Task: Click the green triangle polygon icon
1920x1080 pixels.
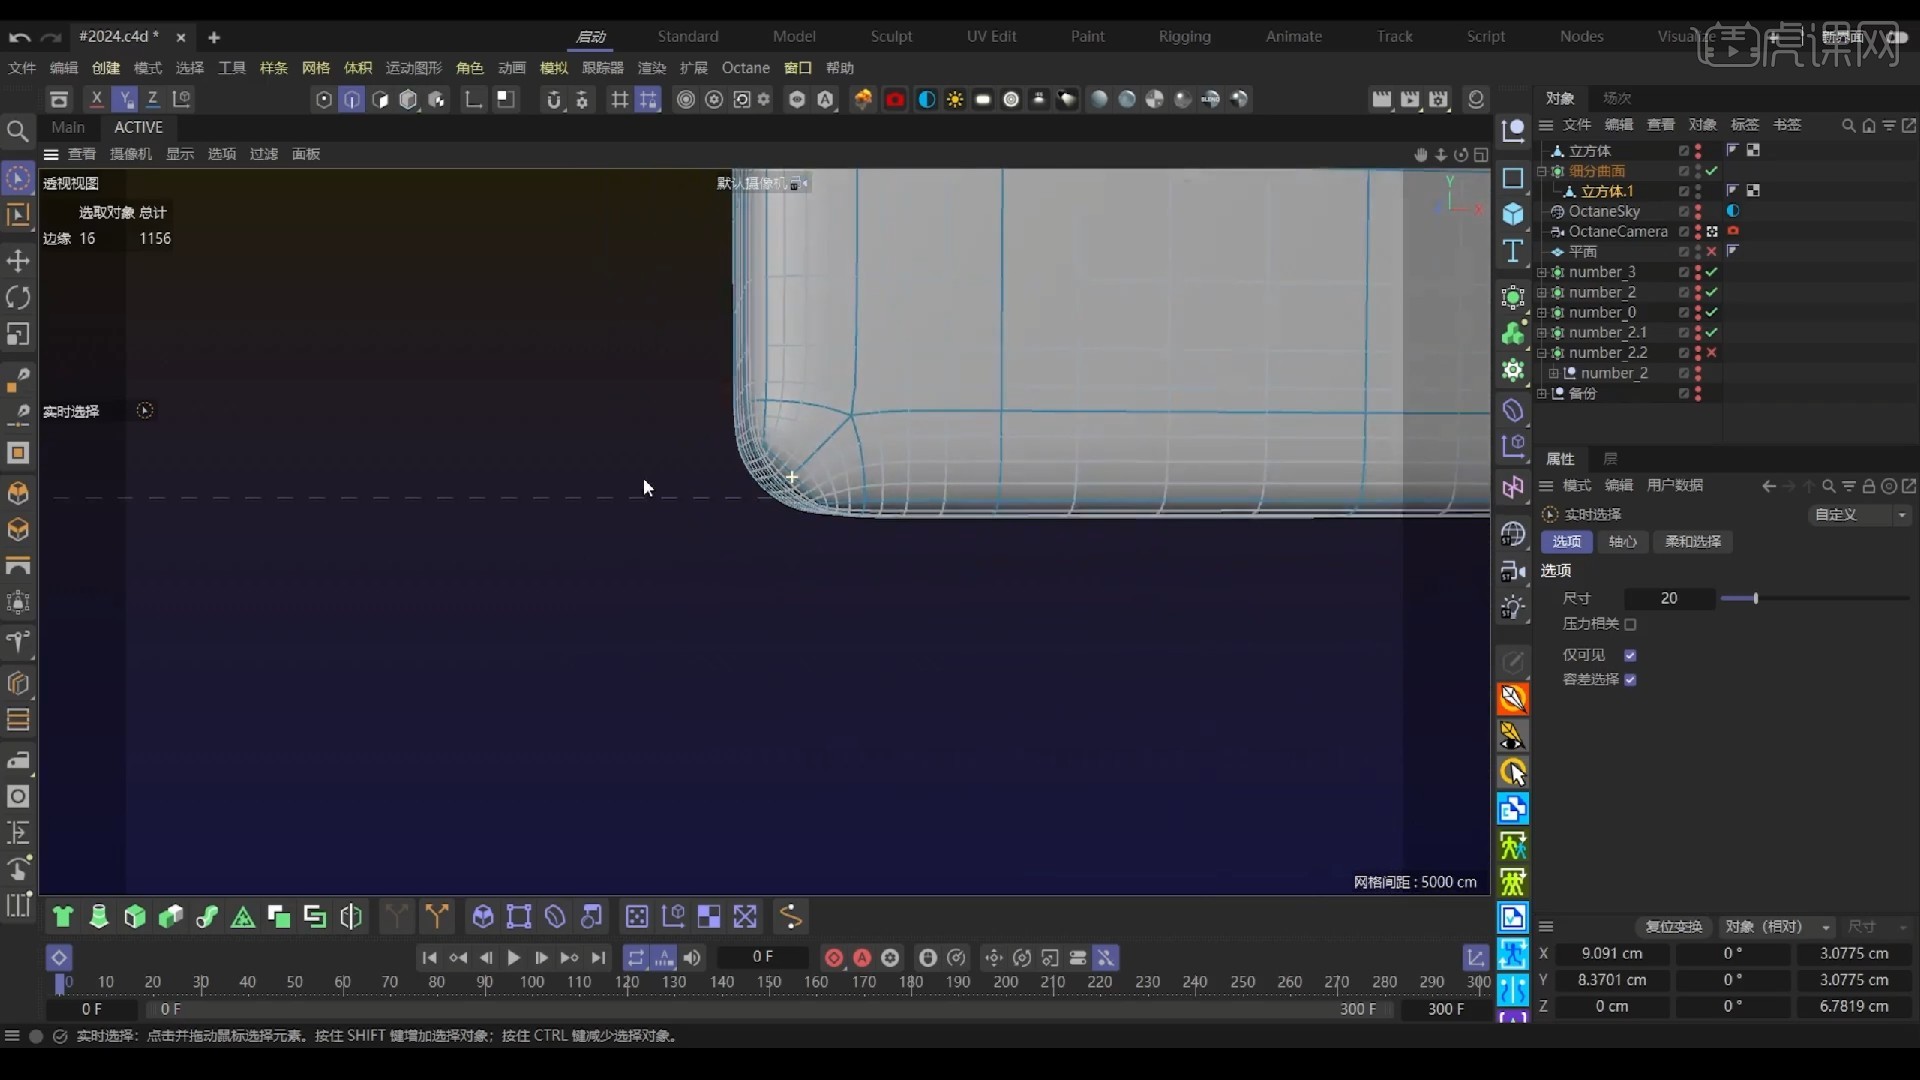Action: click(243, 917)
